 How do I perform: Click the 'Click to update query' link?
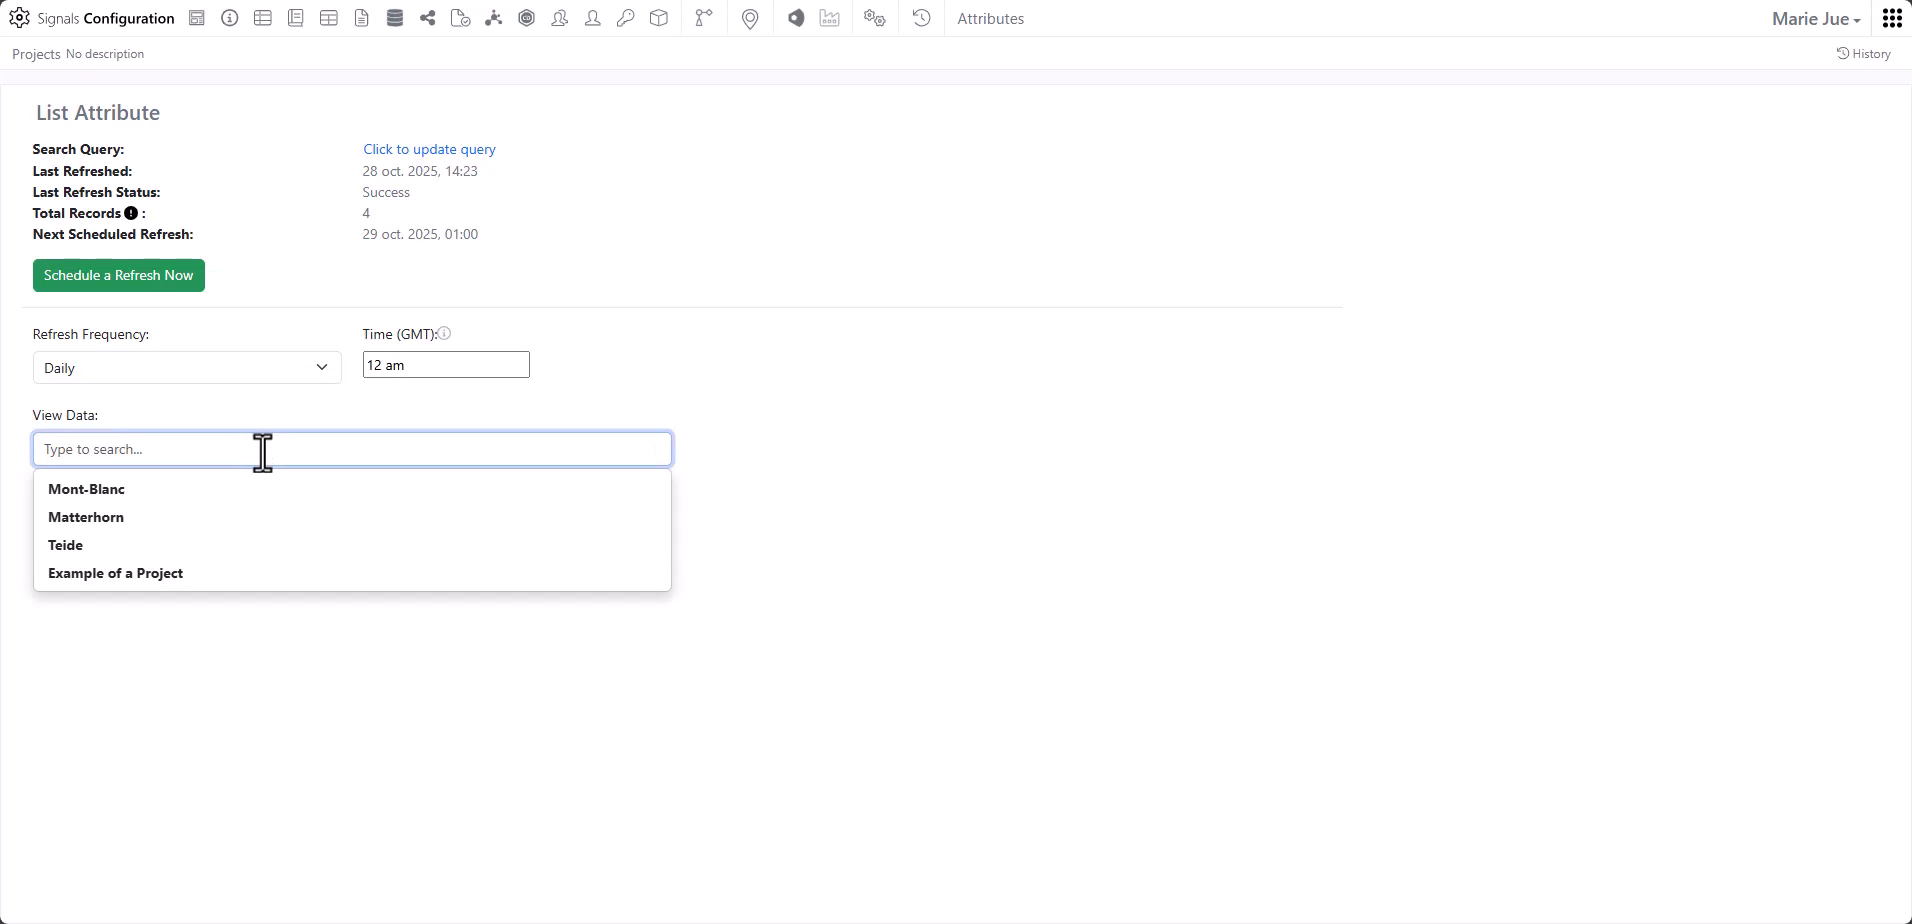tap(429, 148)
